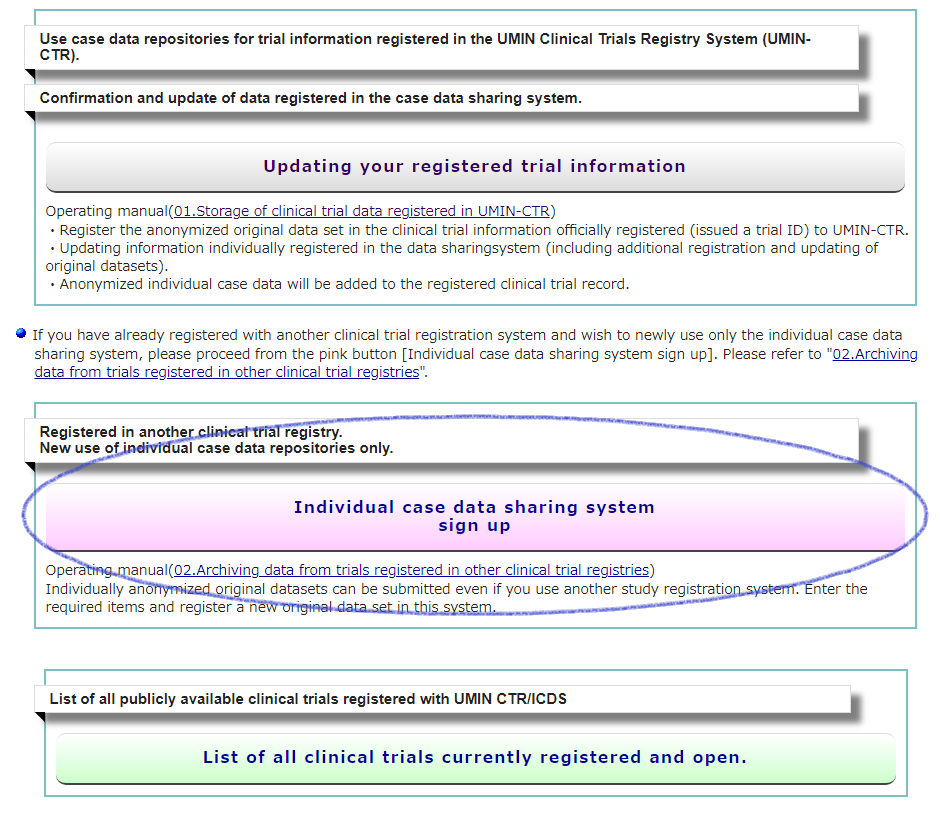
Task: Click 'Operating manual' label above the Register bullet
Action: (106, 211)
